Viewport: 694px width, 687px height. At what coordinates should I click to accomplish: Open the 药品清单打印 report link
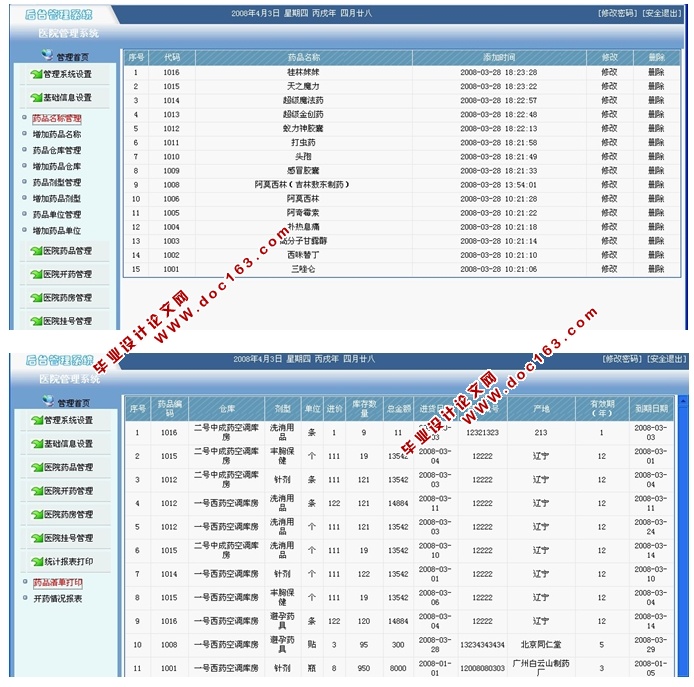point(58,583)
